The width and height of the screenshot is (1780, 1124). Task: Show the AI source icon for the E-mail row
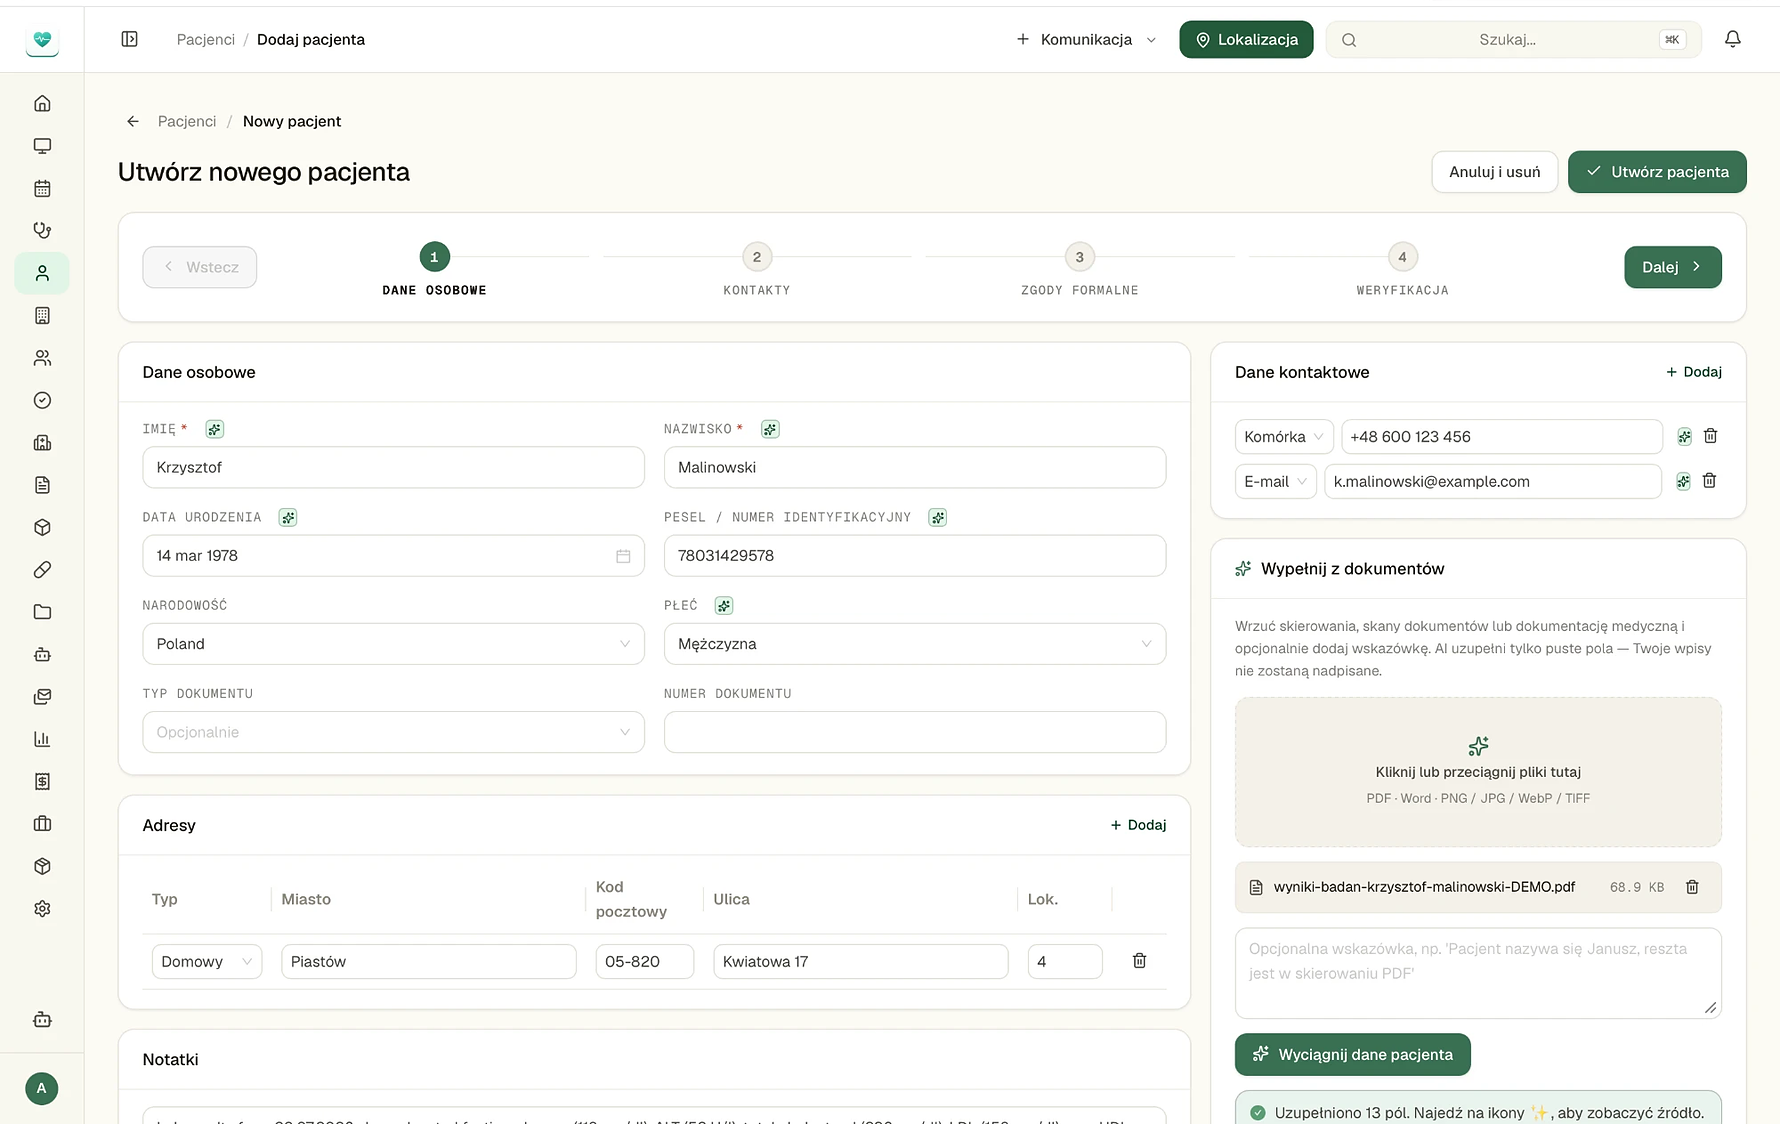point(1683,482)
